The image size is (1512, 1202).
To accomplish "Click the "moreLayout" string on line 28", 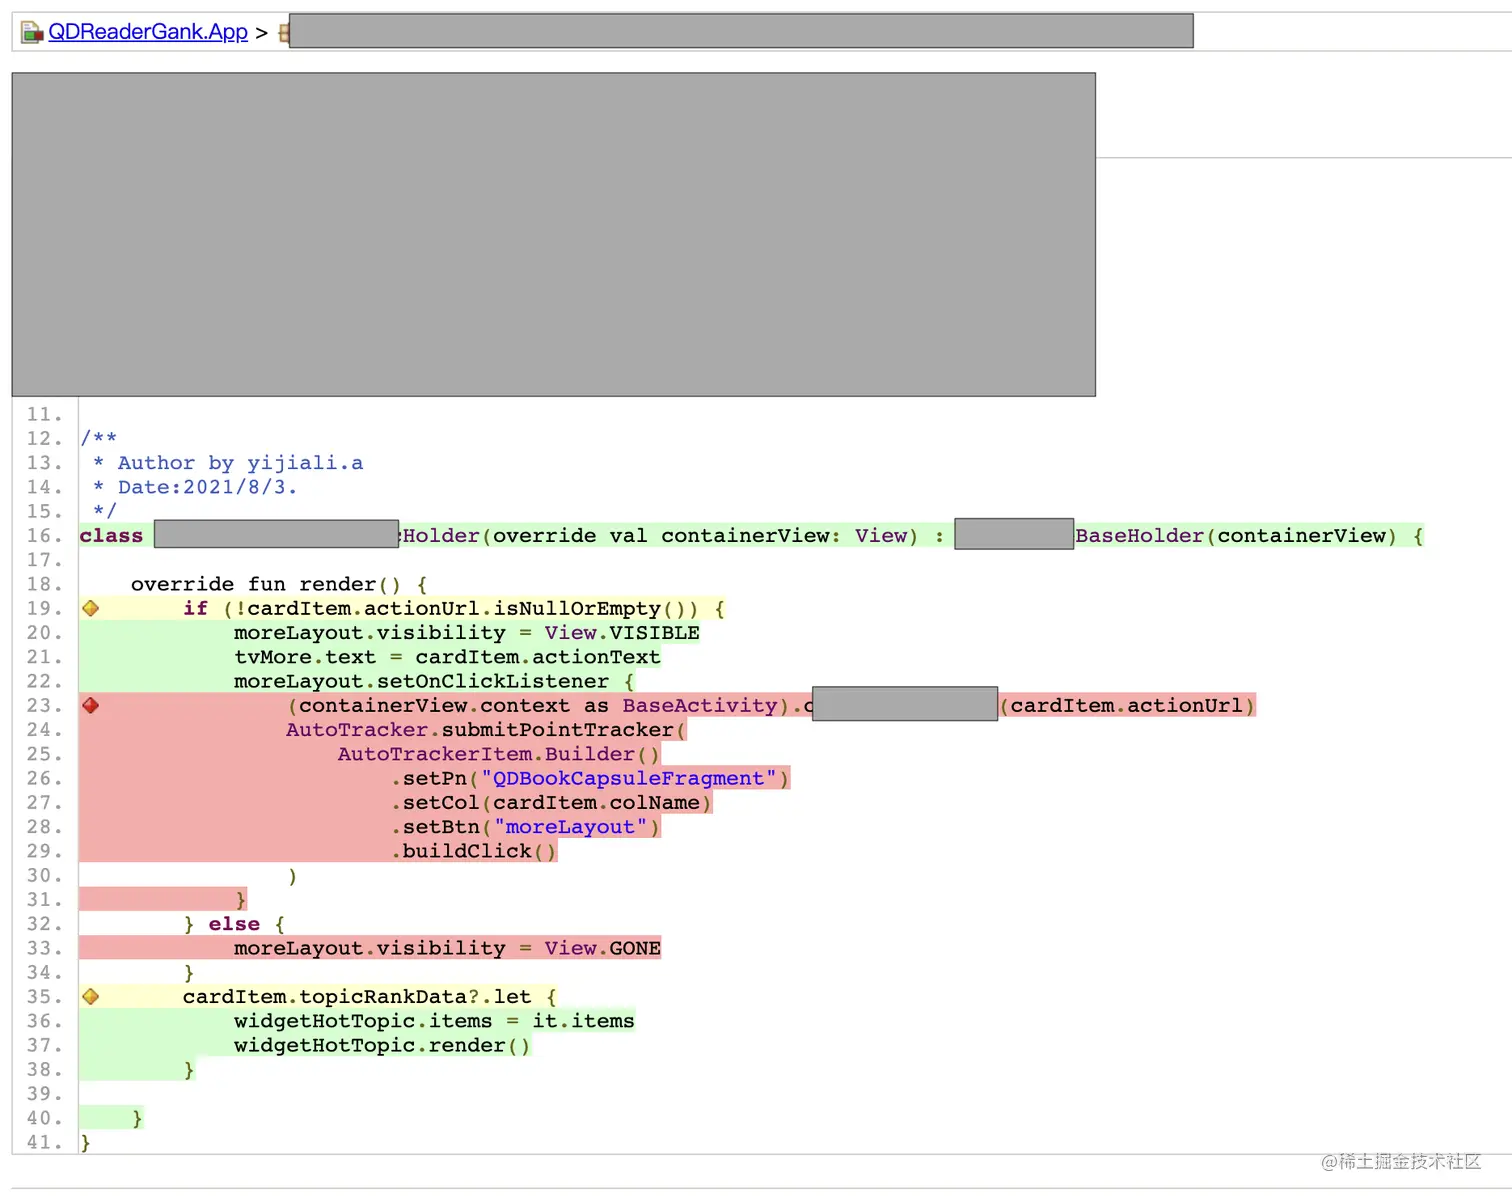I will pos(572,827).
